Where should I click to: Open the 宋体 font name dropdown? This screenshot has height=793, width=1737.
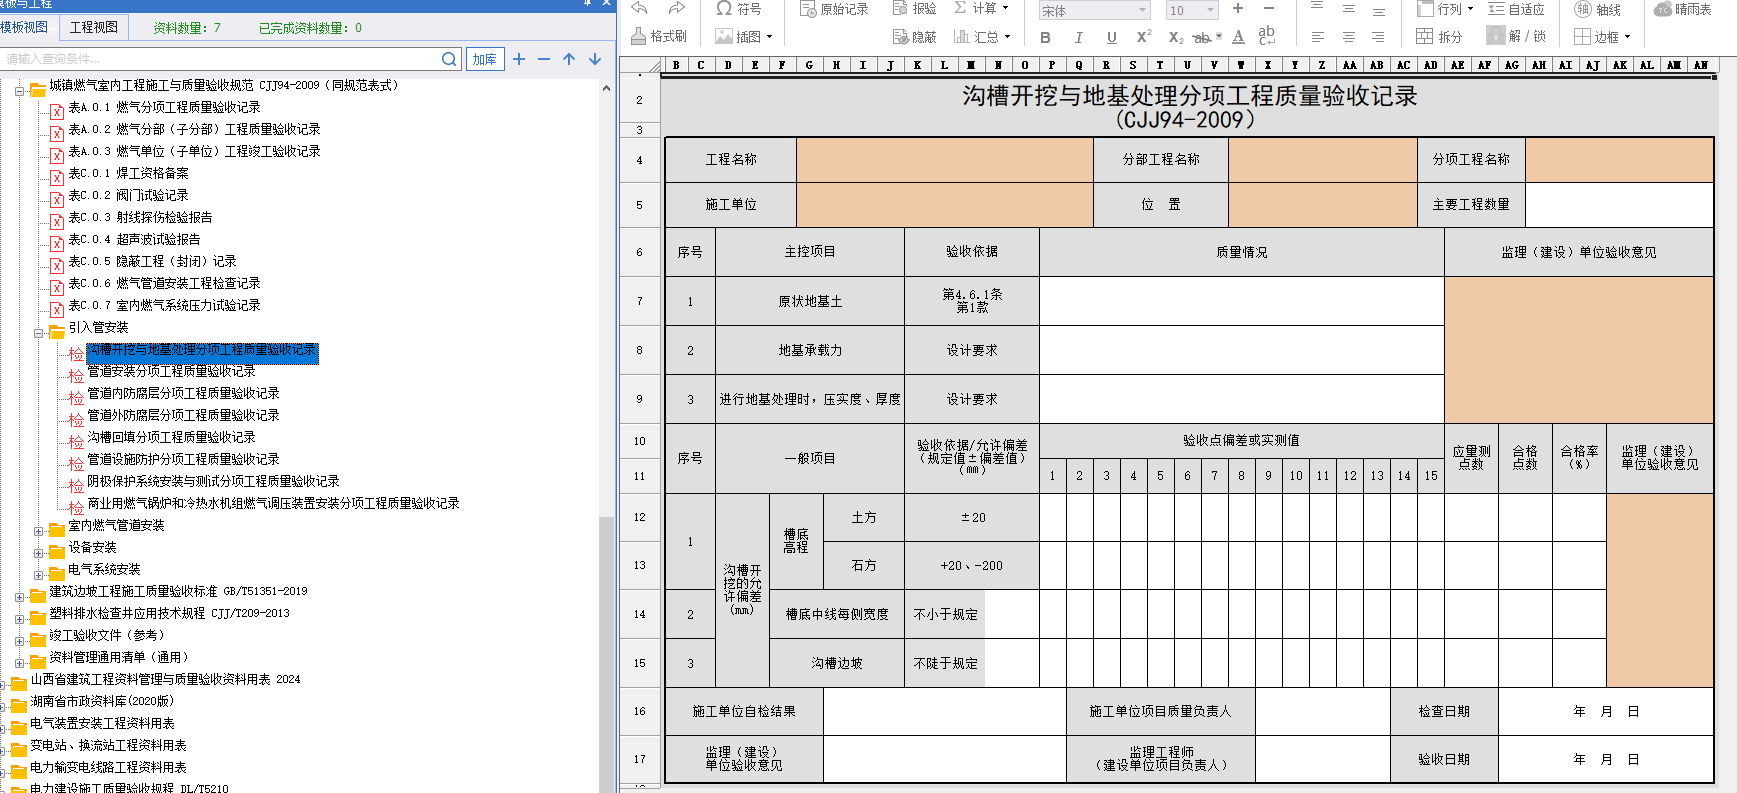point(1143,10)
